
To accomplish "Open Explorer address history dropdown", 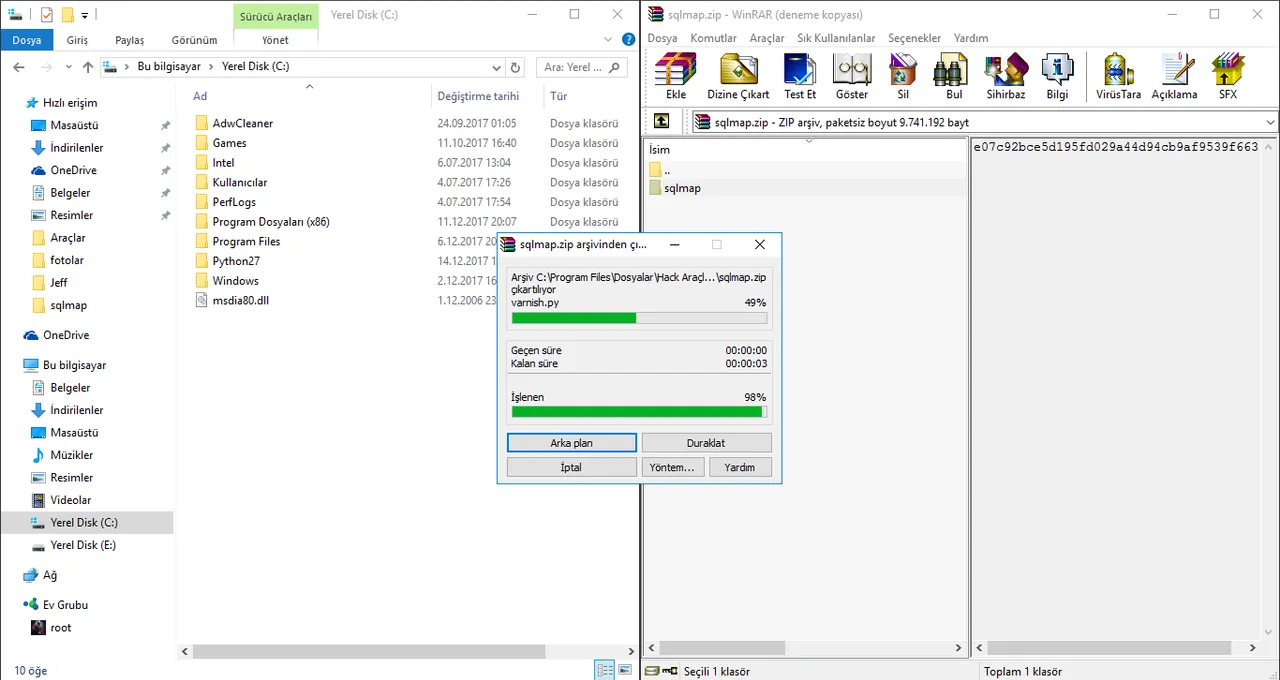I will click(497, 67).
